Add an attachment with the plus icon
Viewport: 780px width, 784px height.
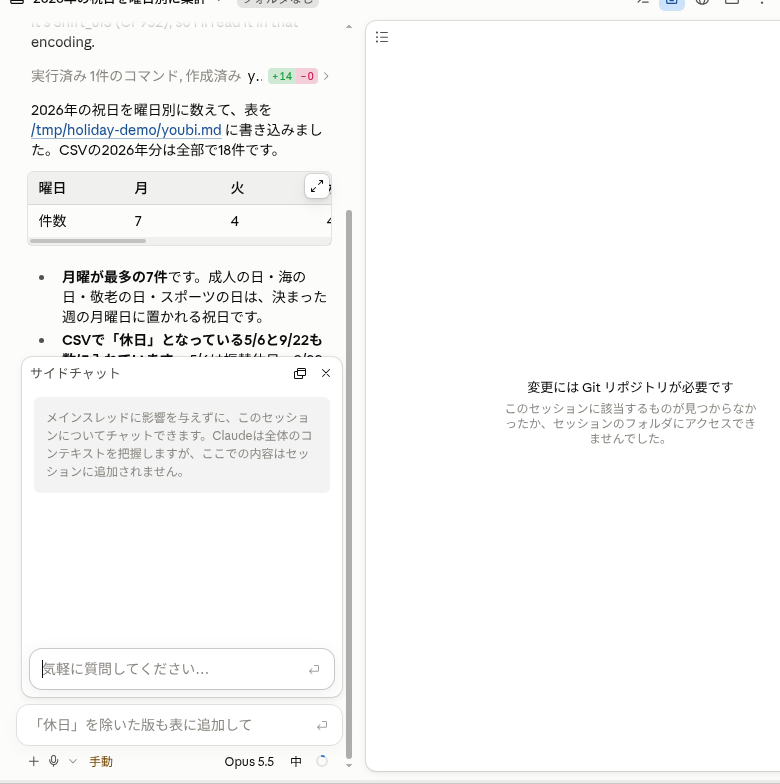[34, 762]
